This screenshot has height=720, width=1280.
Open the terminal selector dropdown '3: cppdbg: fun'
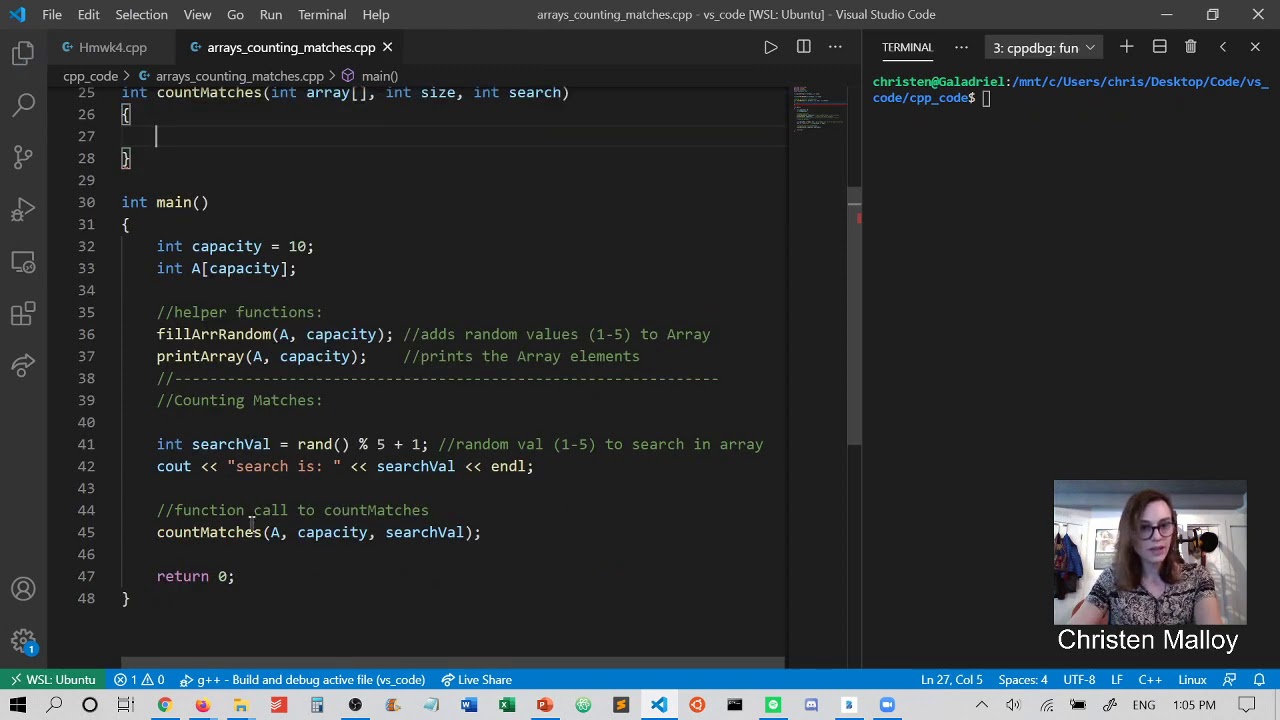(1043, 47)
